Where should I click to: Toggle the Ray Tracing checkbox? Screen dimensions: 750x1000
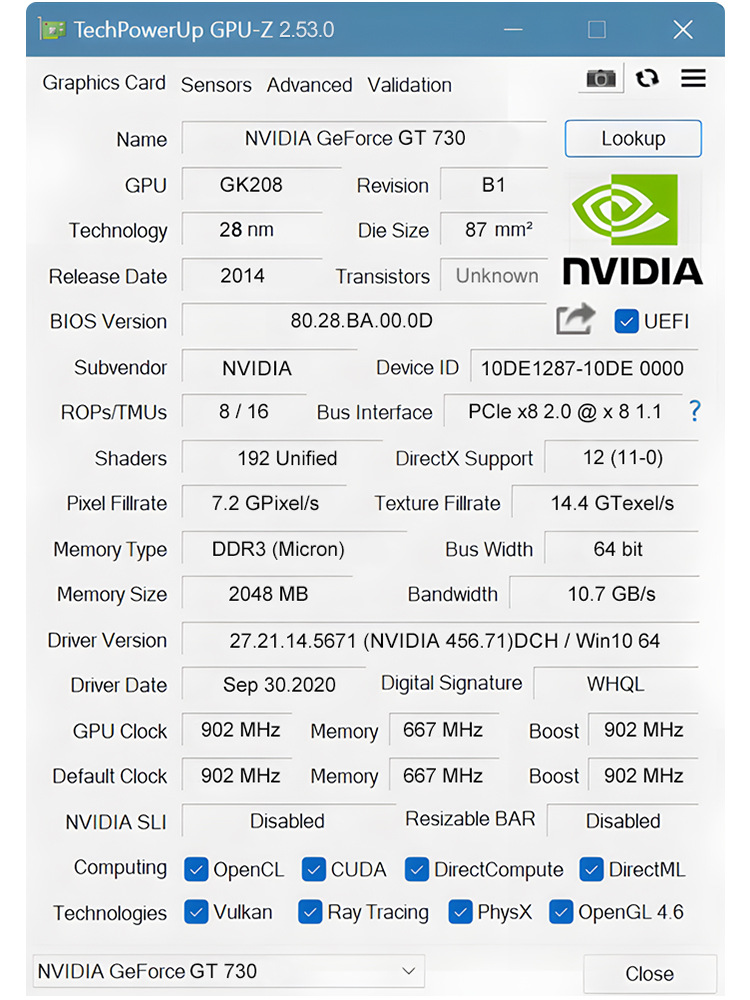311,912
